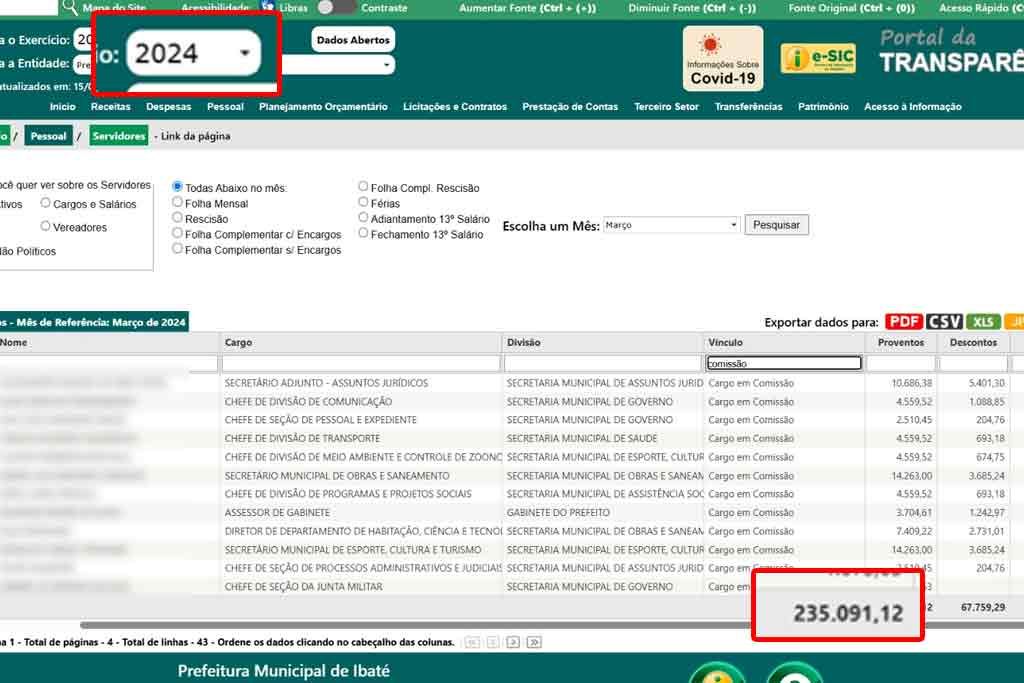This screenshot has height=683, width=1024.
Task: Click the Pessoal breadcrumb link
Action: pyautogui.click(x=48, y=136)
